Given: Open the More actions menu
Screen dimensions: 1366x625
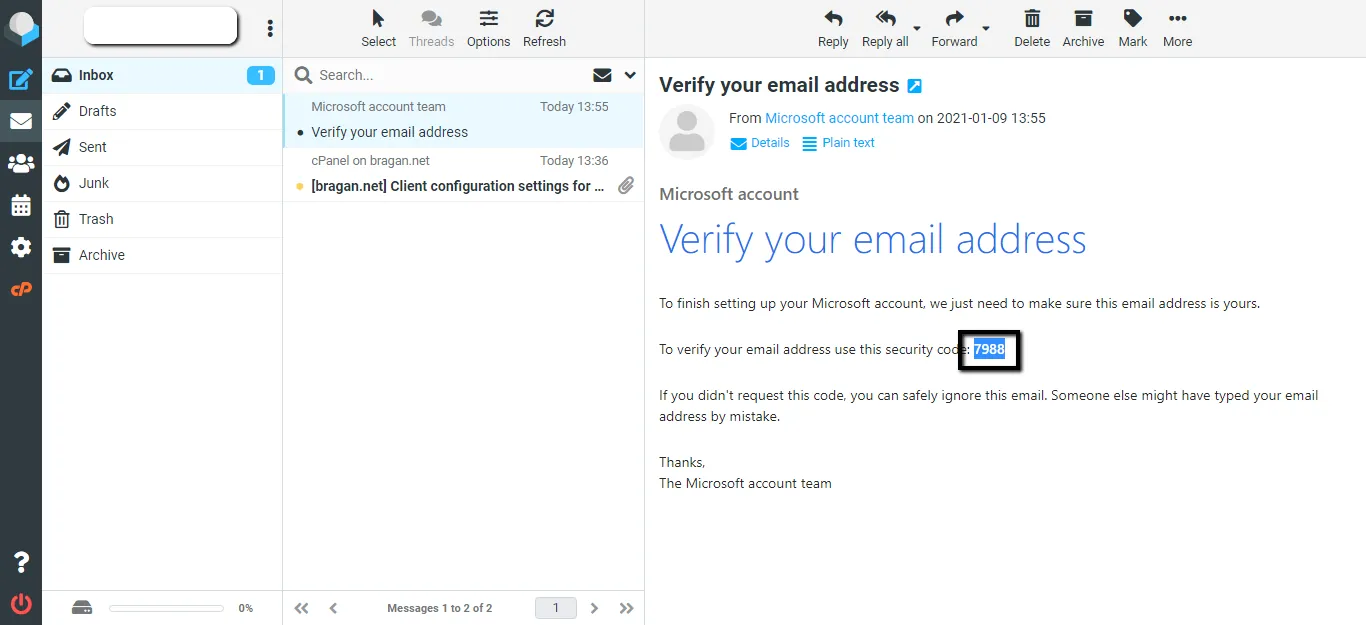Looking at the screenshot, I should [1177, 28].
